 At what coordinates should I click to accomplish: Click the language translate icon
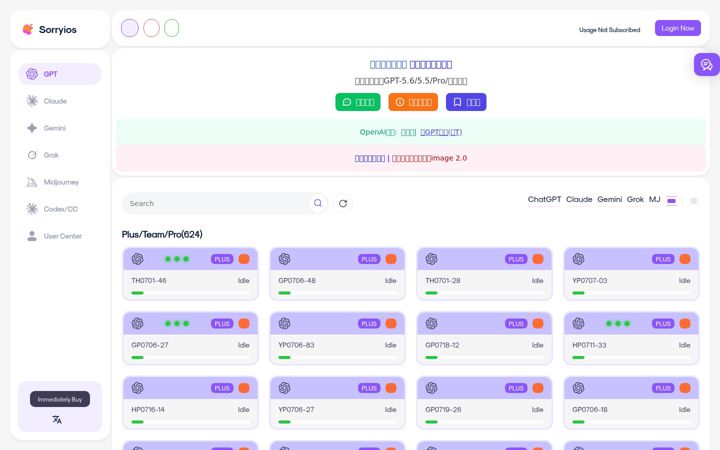(x=57, y=419)
